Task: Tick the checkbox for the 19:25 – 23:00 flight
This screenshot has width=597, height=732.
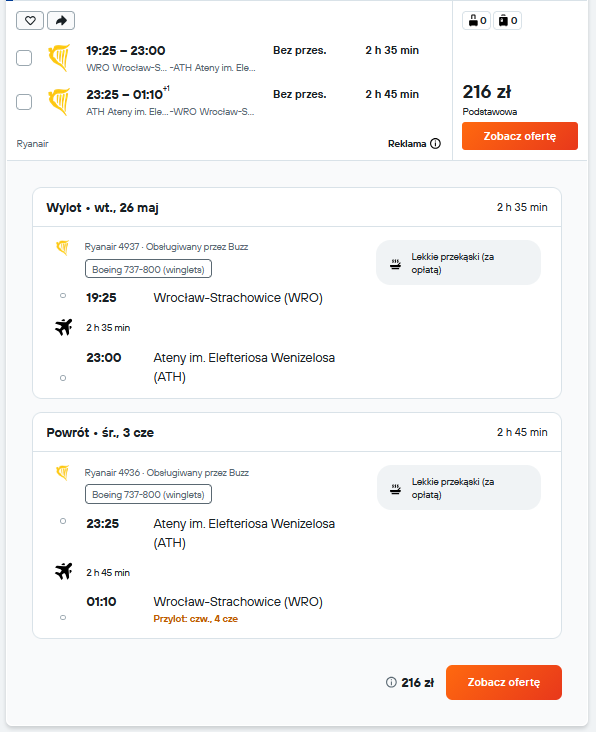Action: pos(24,58)
